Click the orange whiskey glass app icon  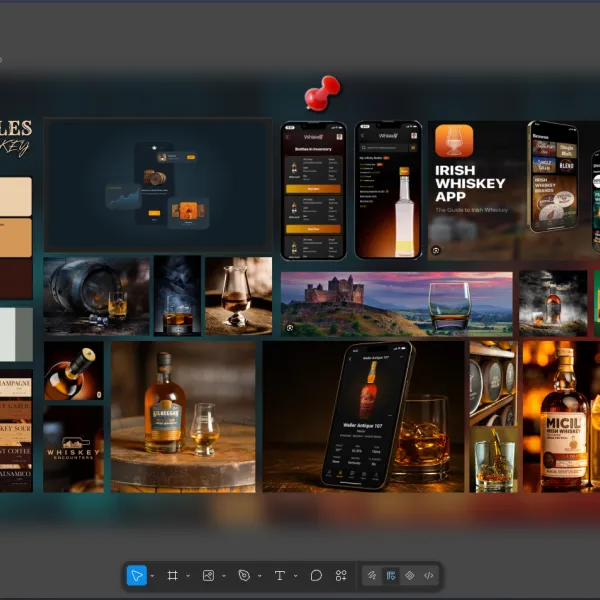454,141
